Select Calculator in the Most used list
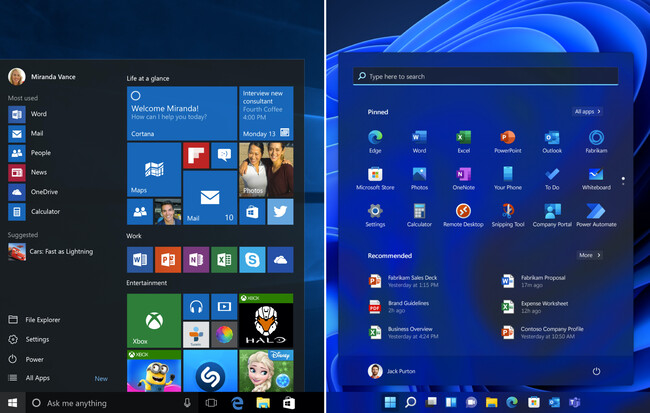 pyautogui.click(x=44, y=211)
